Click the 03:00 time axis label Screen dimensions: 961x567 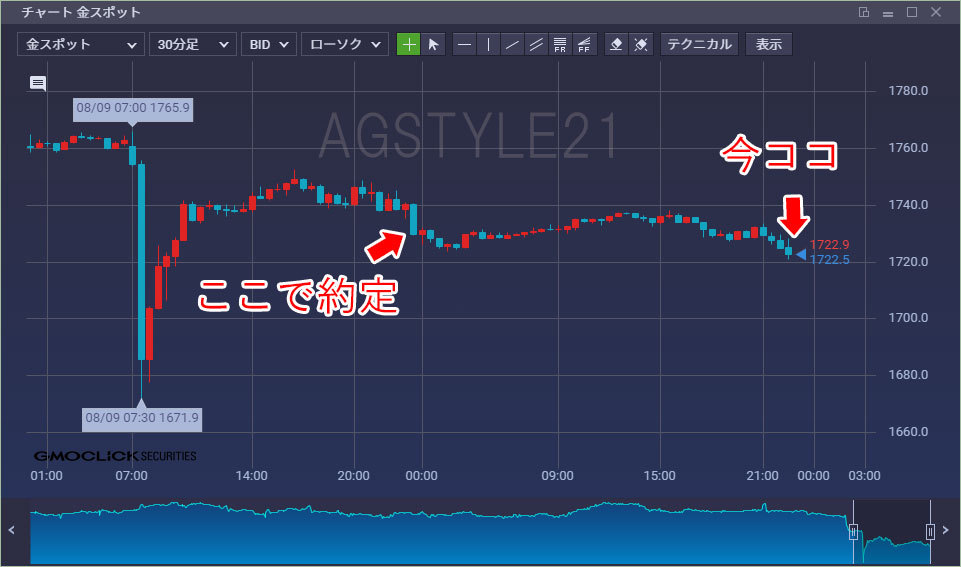[x=864, y=476]
